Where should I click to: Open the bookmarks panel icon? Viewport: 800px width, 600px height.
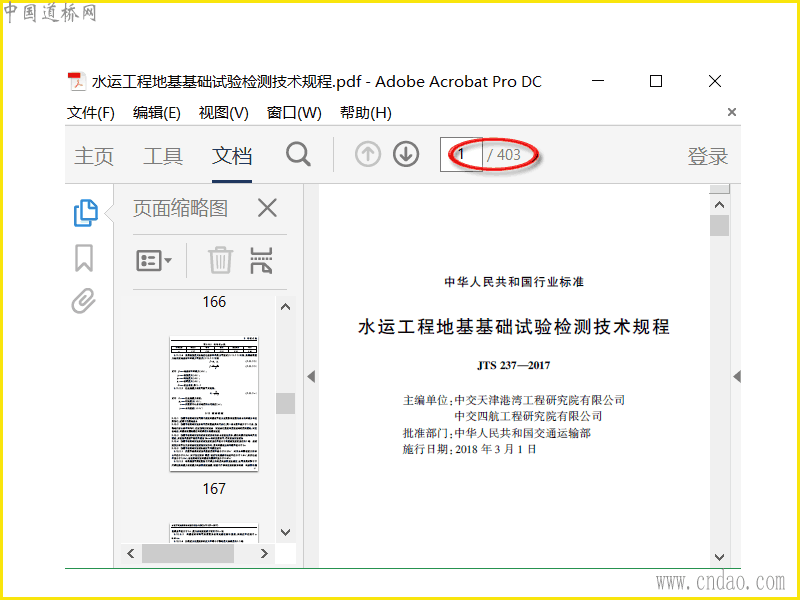tap(84, 258)
